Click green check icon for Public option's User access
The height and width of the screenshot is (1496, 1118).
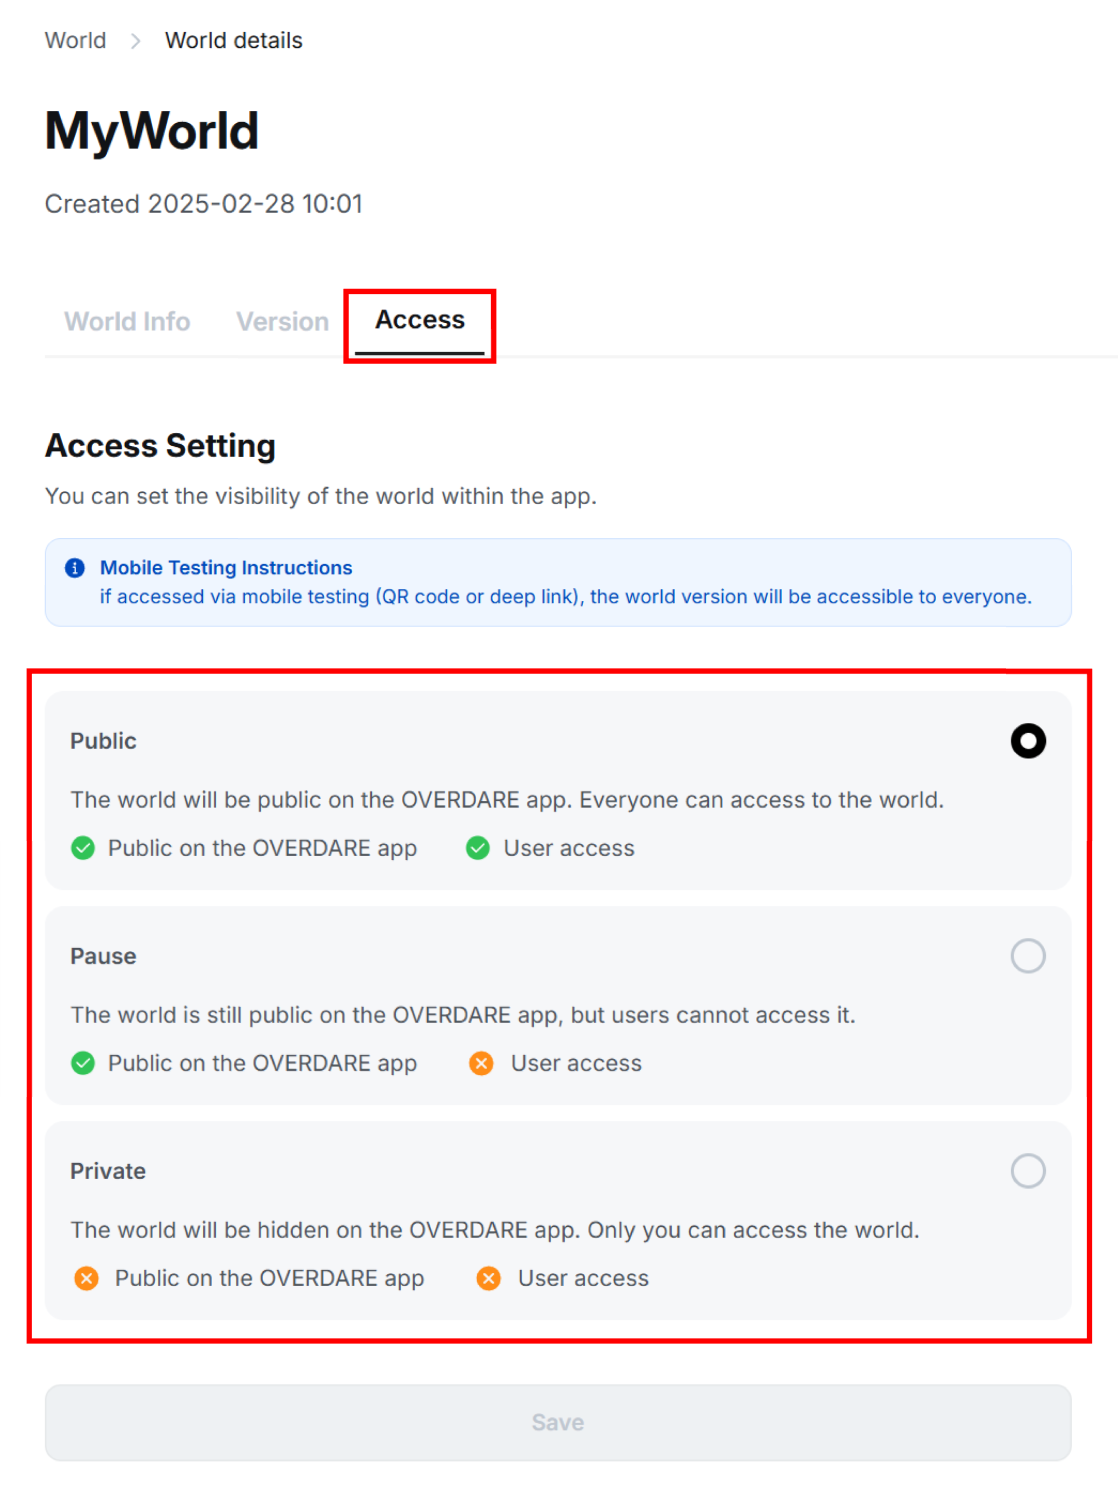pos(478,848)
